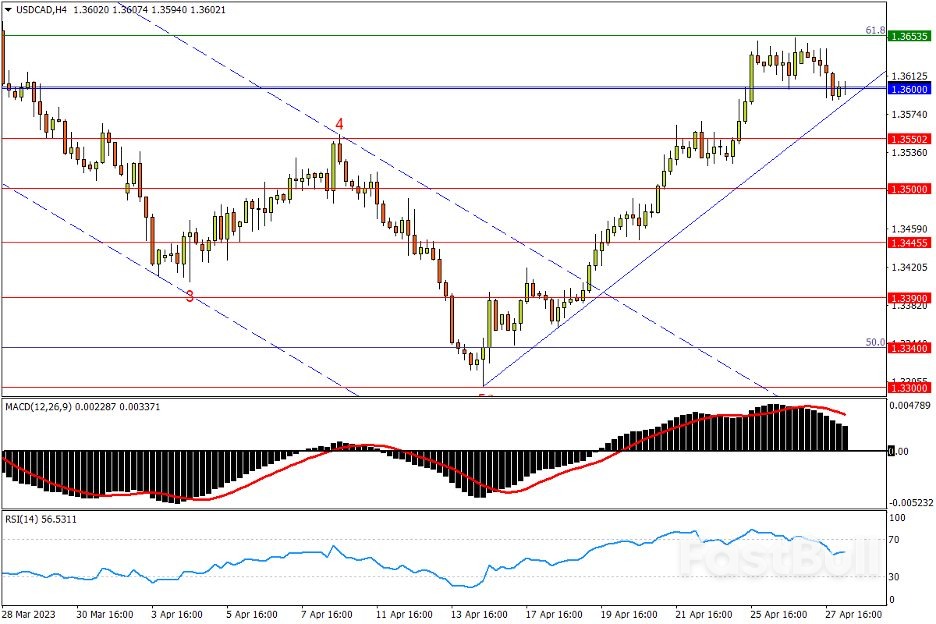
Task: Select the 61.8 Fibonacci level label
Action: pos(874,31)
